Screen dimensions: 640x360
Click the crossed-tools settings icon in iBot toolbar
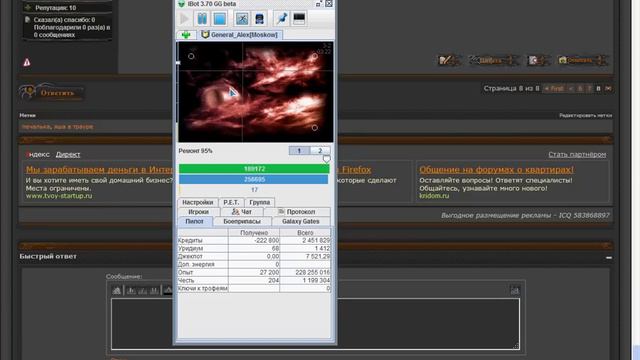pos(242,19)
